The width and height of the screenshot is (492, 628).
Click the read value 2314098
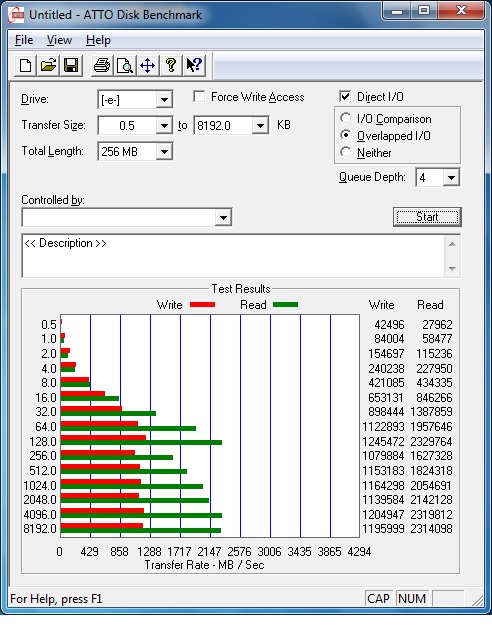point(432,529)
